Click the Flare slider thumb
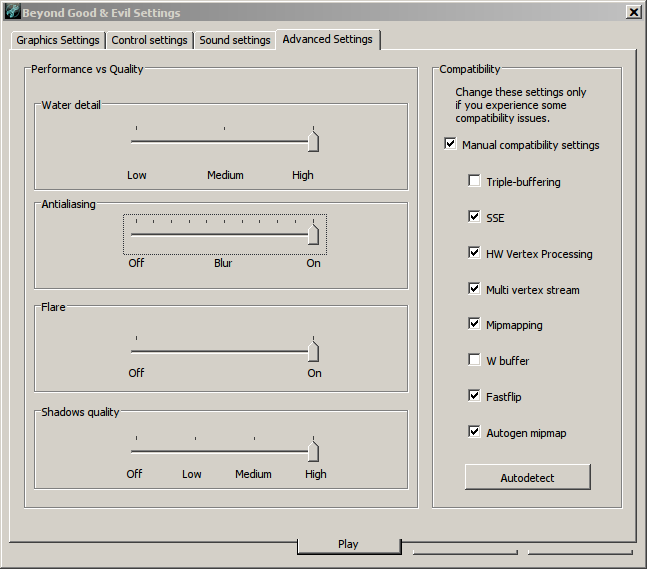 click(314, 350)
